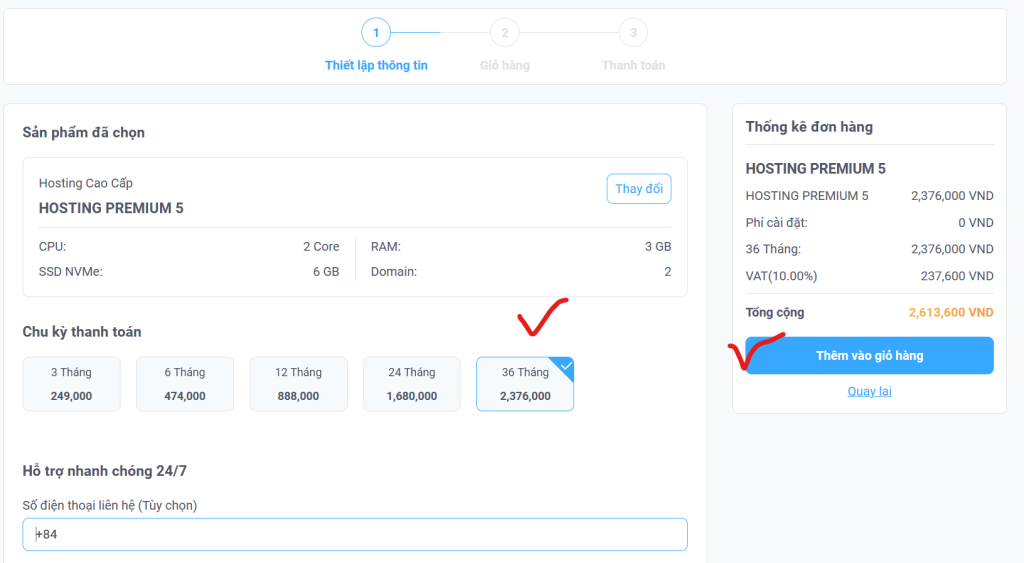Follow the Quay lại link

pyautogui.click(x=869, y=391)
